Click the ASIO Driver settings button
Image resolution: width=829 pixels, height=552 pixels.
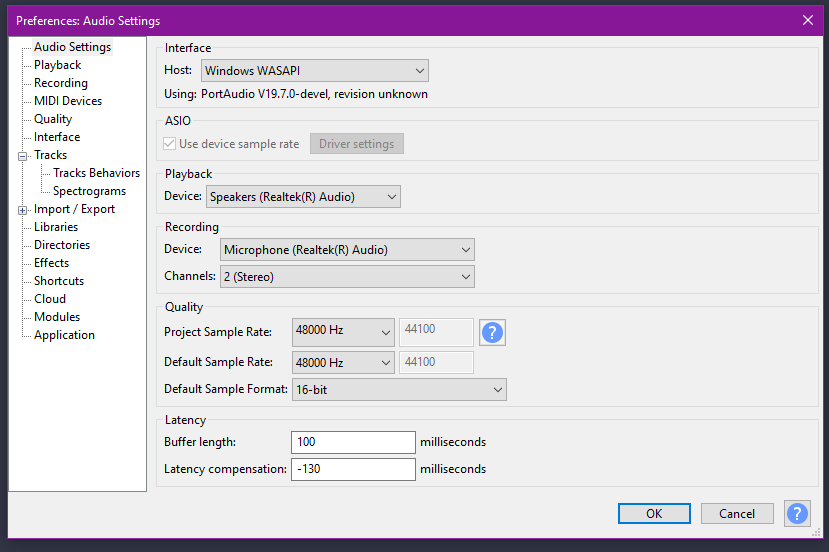(x=357, y=144)
